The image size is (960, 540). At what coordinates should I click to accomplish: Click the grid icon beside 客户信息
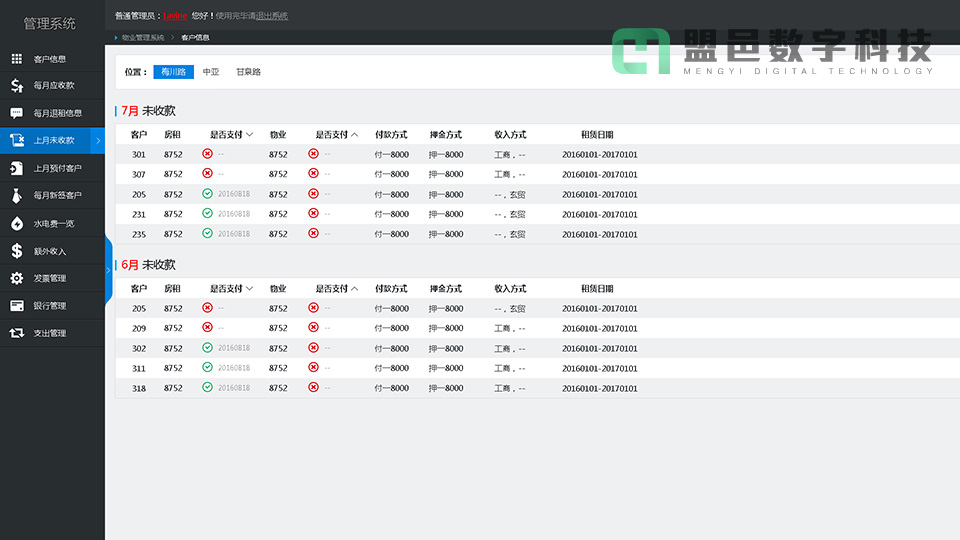click(17, 58)
